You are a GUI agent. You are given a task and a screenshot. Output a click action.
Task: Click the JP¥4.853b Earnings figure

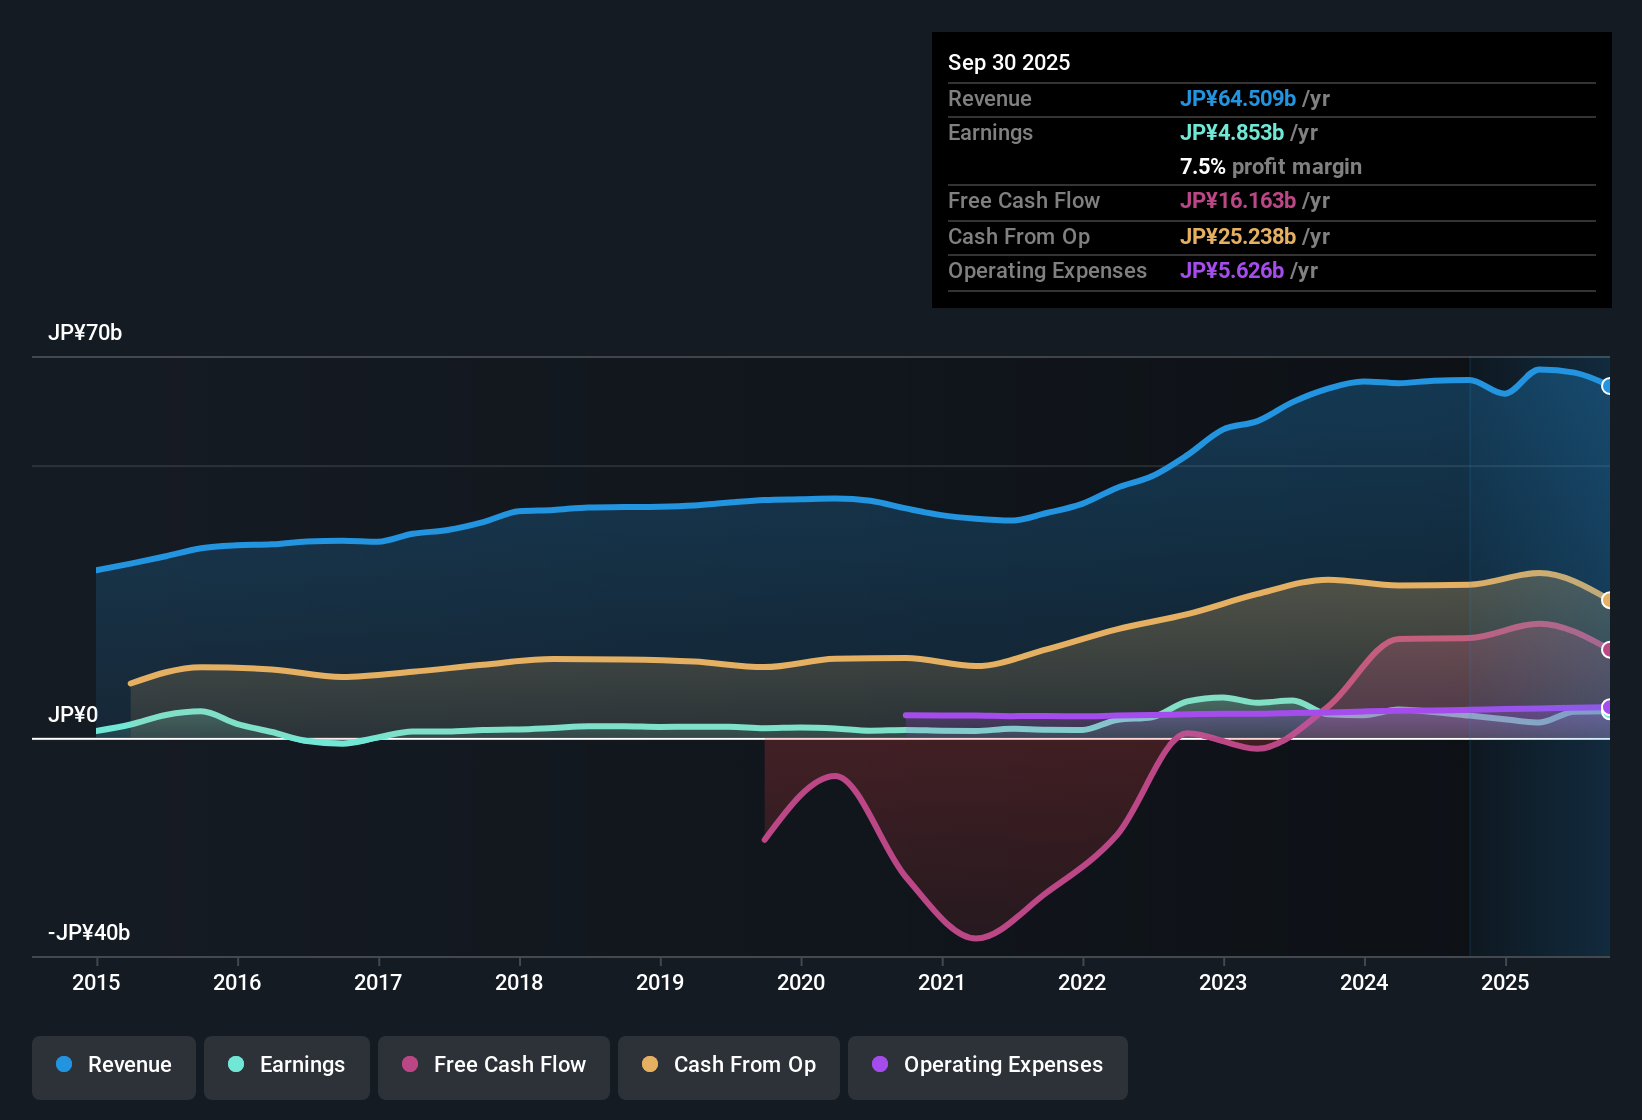pyautogui.click(x=1233, y=132)
